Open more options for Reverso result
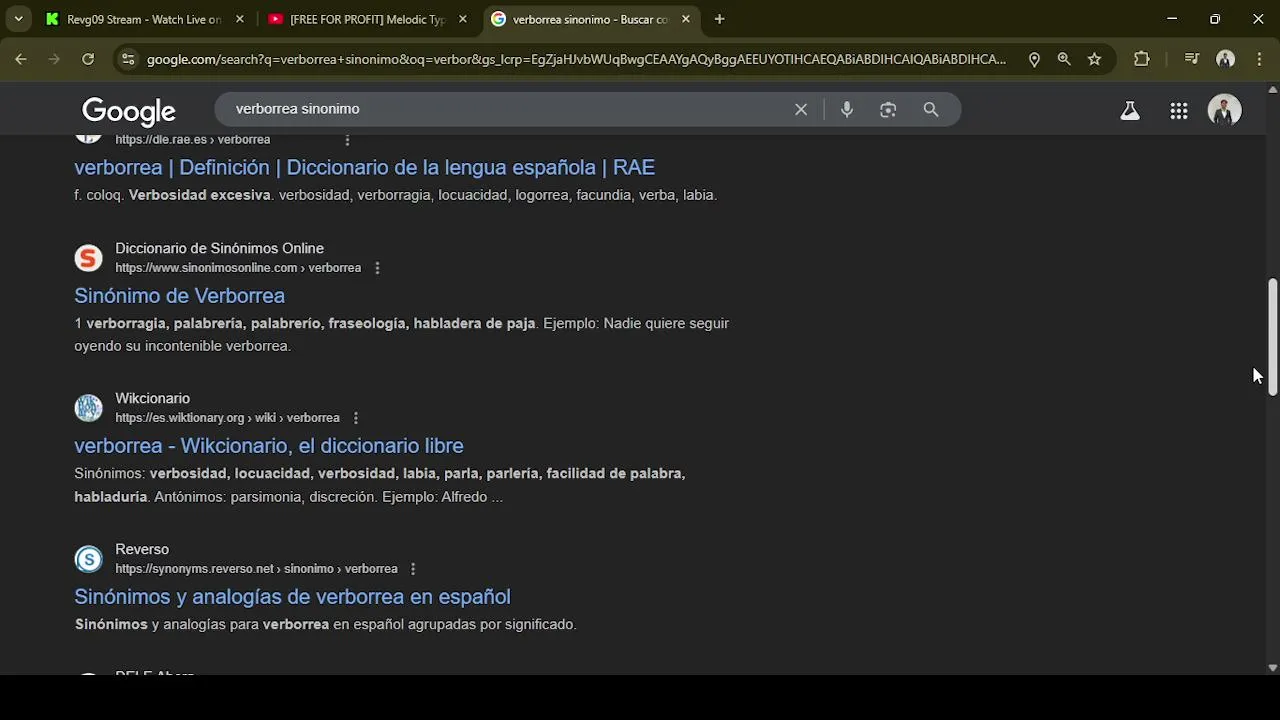 (413, 569)
